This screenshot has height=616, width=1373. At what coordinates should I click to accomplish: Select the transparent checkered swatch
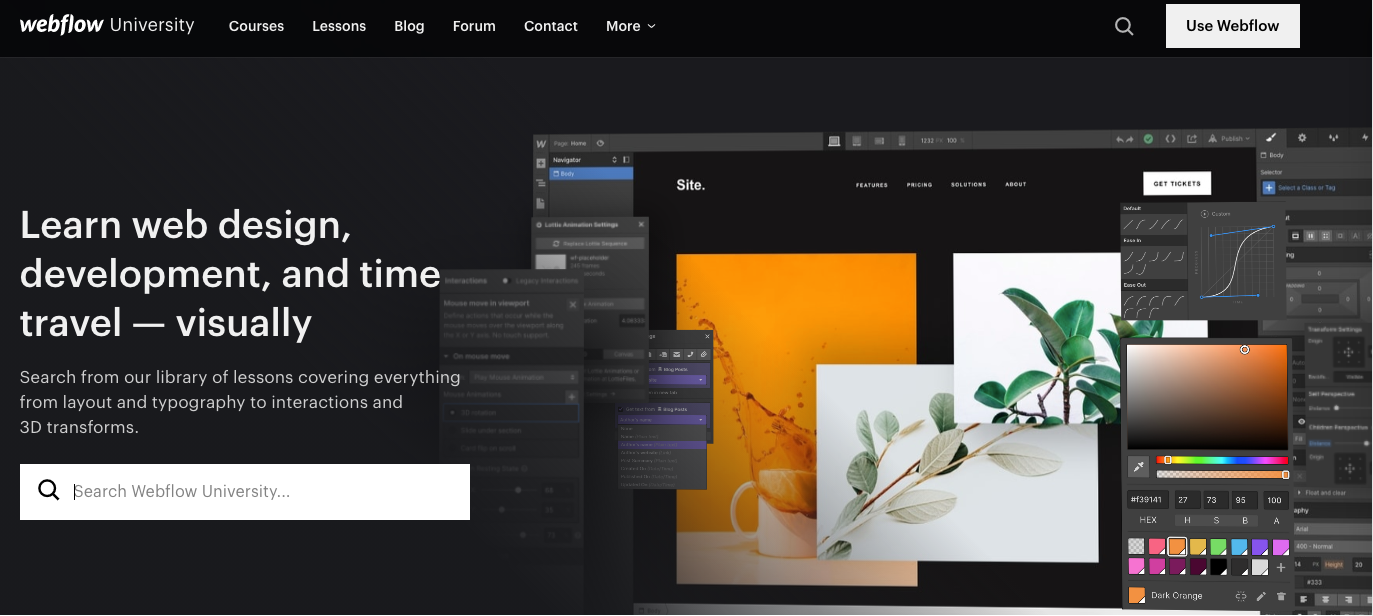click(x=1136, y=547)
